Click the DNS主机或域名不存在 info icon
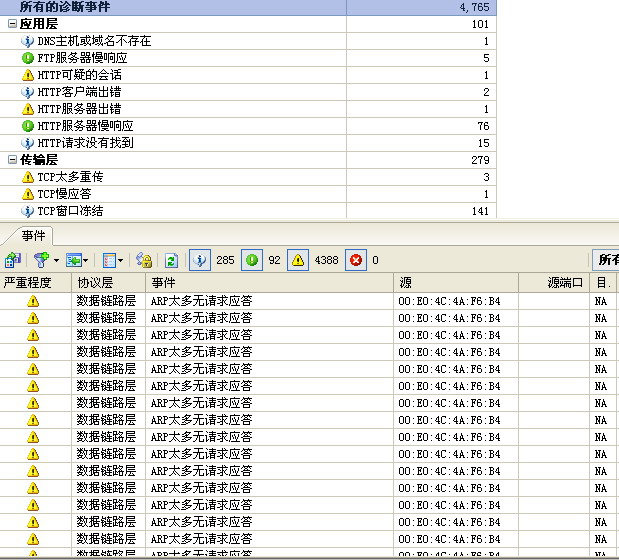The width and height of the screenshot is (619, 560). 28,41
